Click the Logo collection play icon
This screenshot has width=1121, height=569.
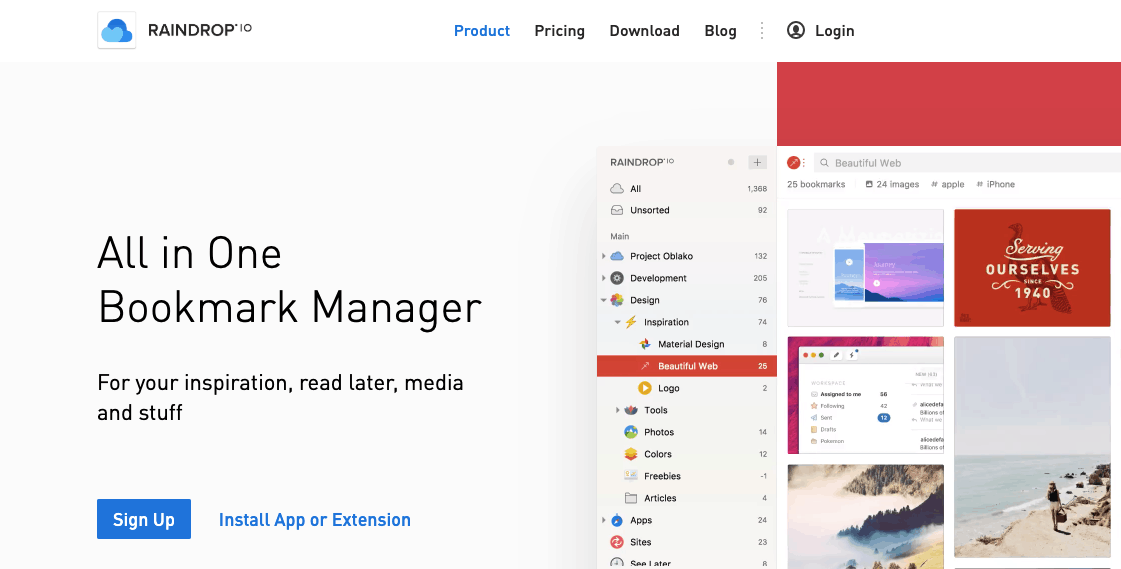(645, 388)
